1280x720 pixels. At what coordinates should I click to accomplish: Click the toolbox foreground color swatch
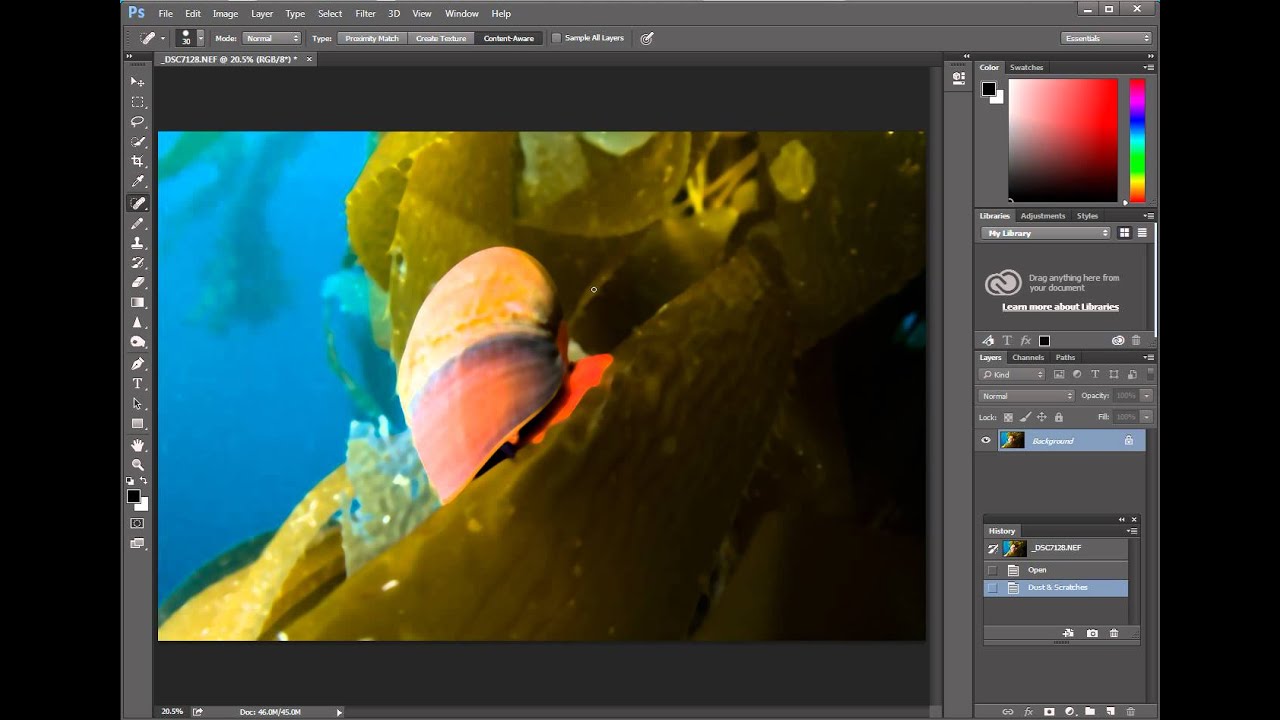133,496
